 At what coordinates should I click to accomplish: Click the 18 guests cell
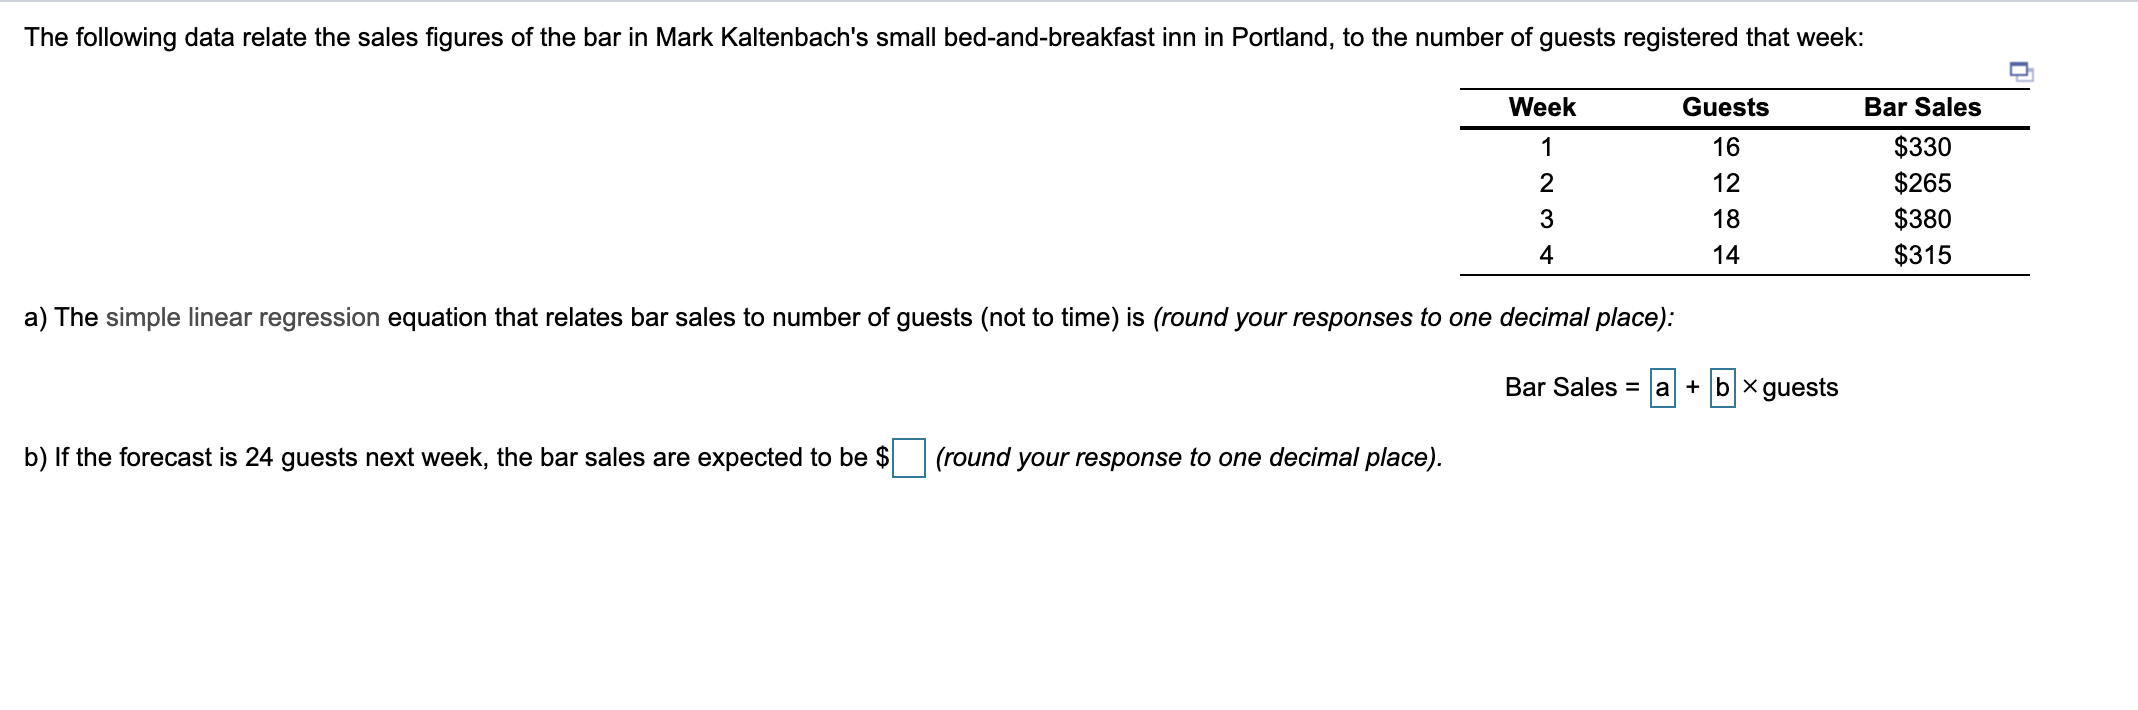pyautogui.click(x=1725, y=219)
